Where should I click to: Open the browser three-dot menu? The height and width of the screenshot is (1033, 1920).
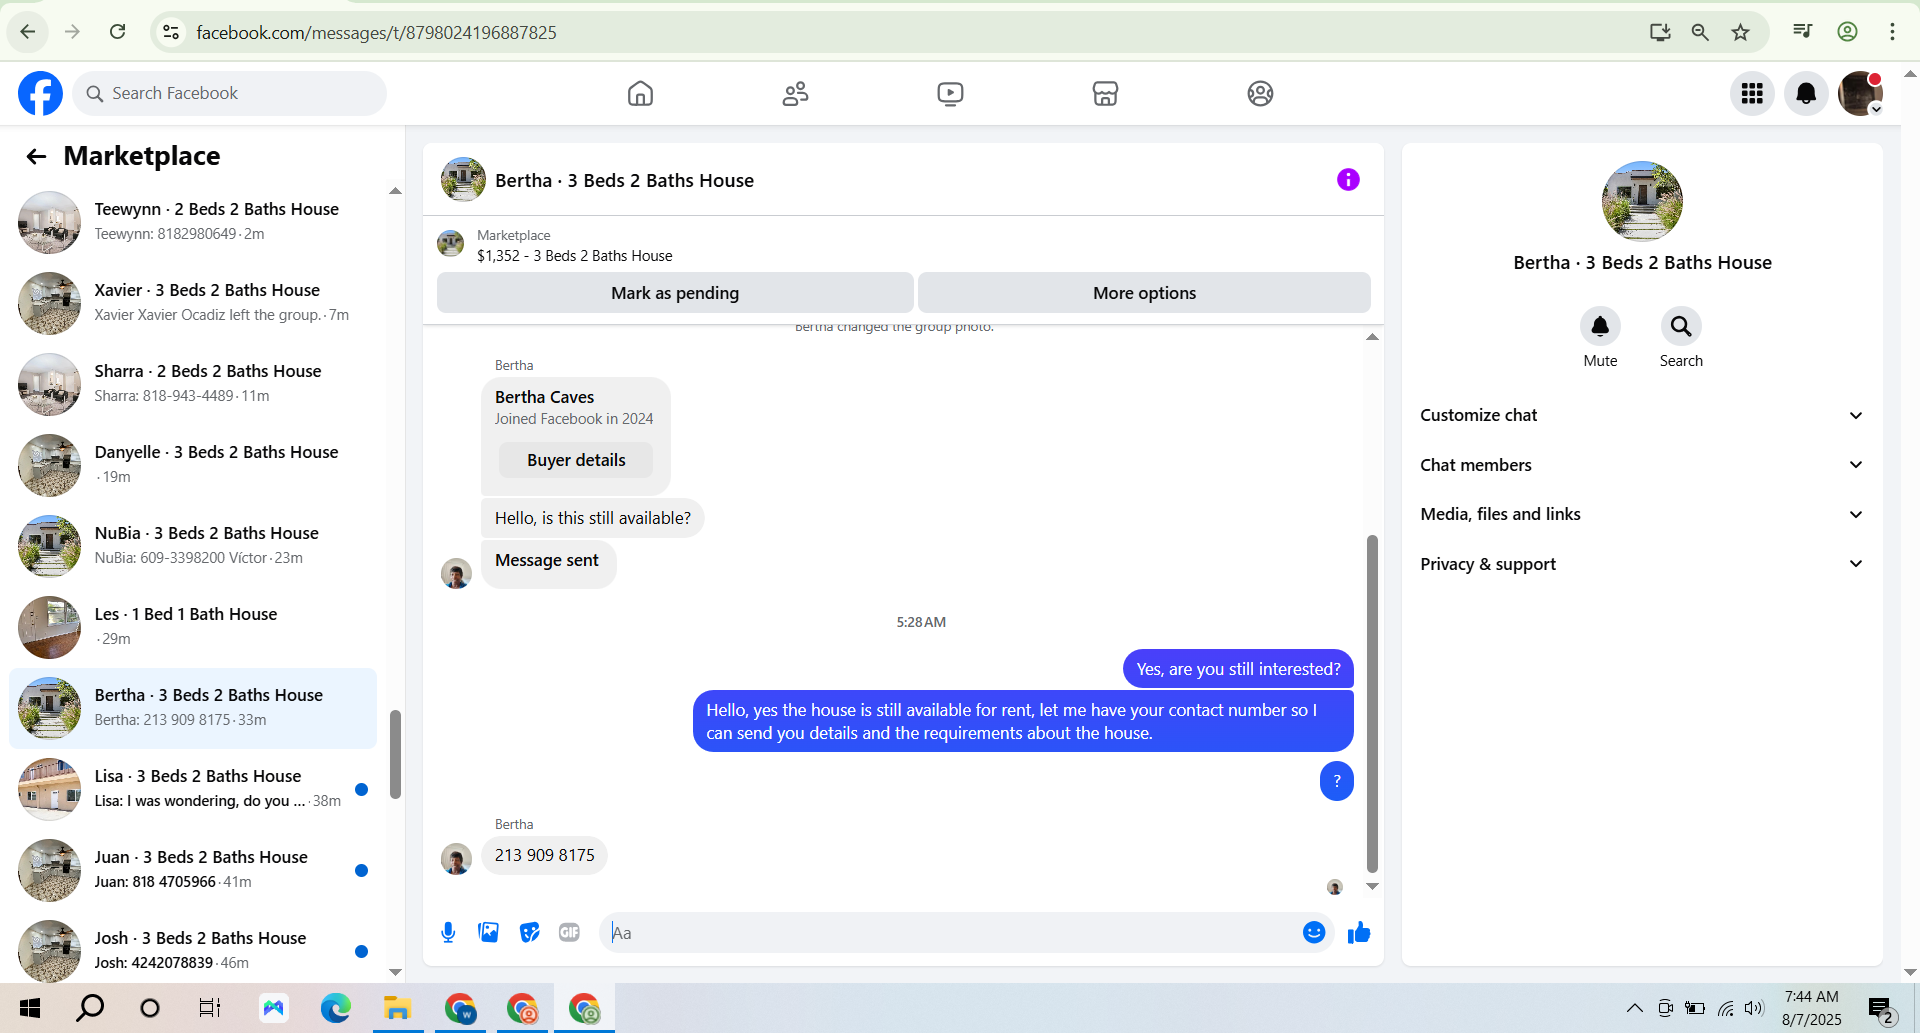point(1892,32)
